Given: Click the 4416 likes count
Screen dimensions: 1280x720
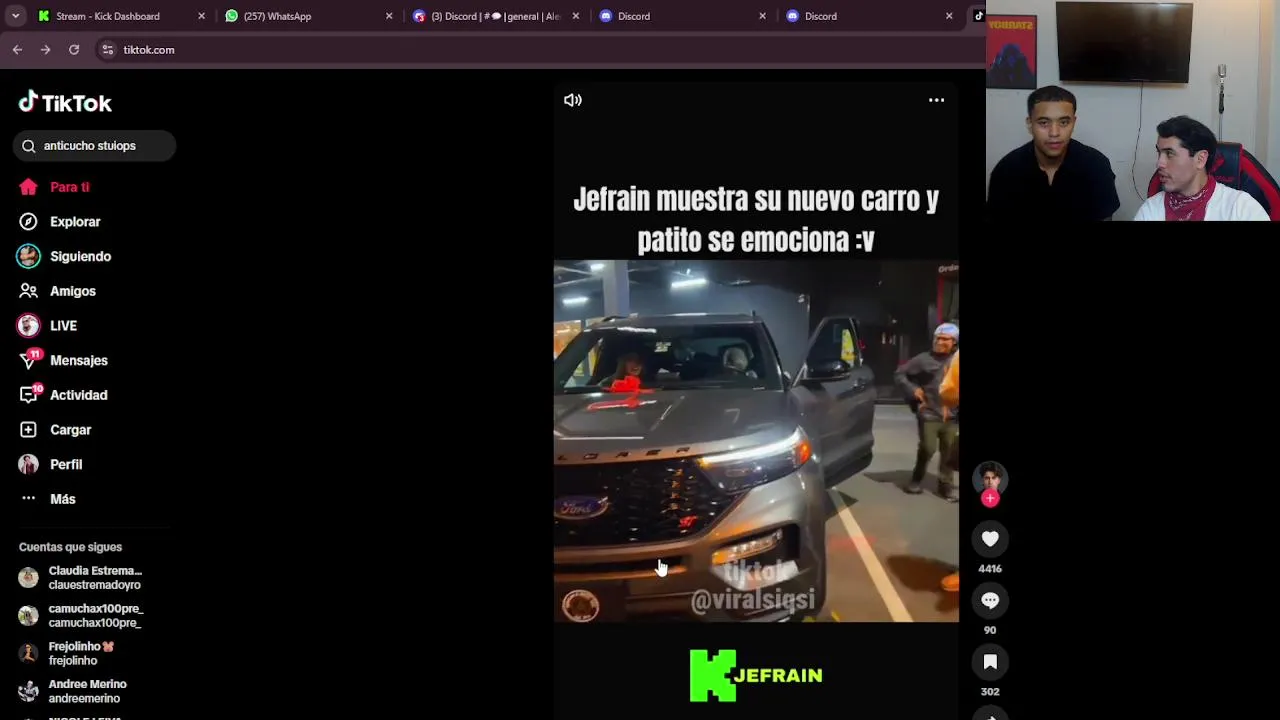Looking at the screenshot, I should tap(990, 569).
